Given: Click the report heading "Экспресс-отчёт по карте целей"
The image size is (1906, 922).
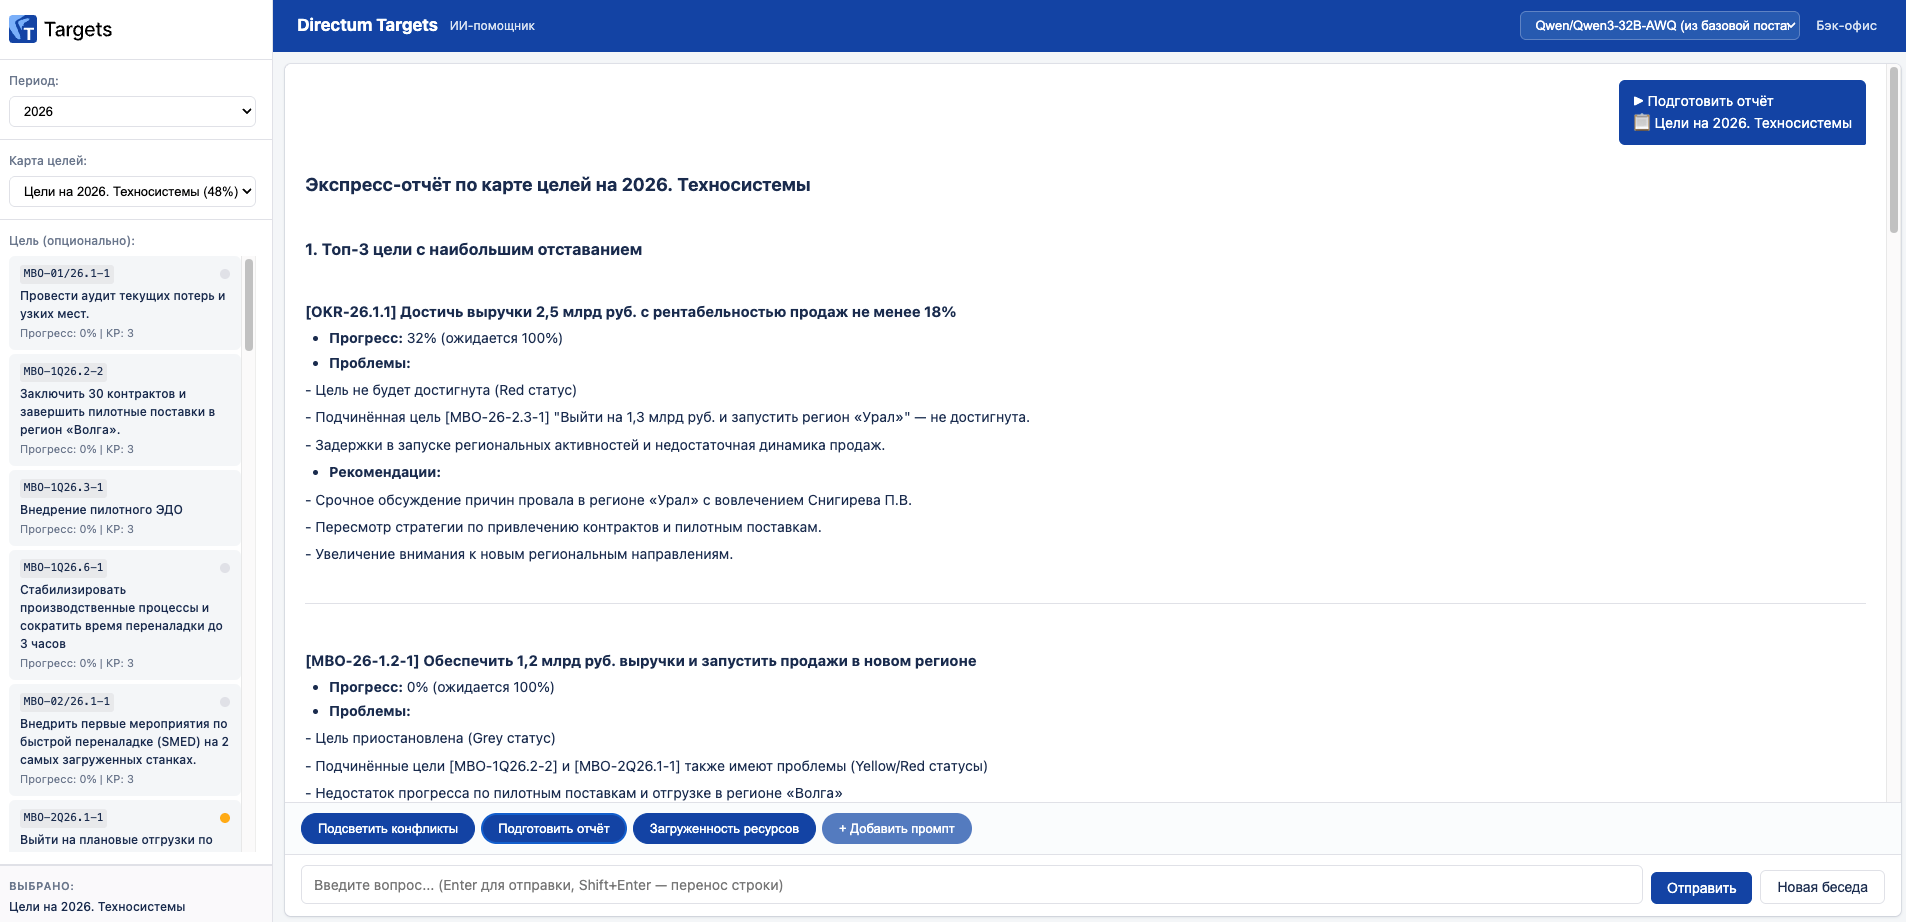Looking at the screenshot, I should (x=558, y=185).
